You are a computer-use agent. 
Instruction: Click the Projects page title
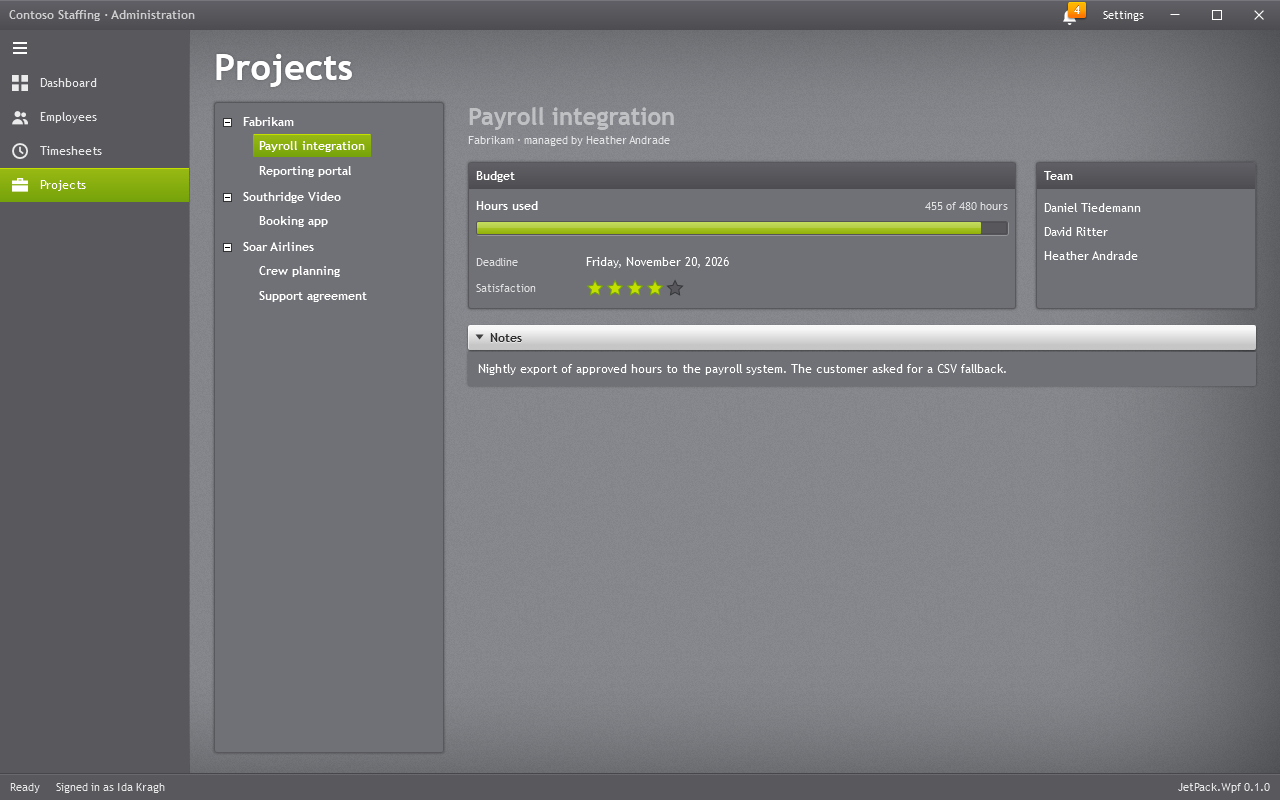pos(283,68)
